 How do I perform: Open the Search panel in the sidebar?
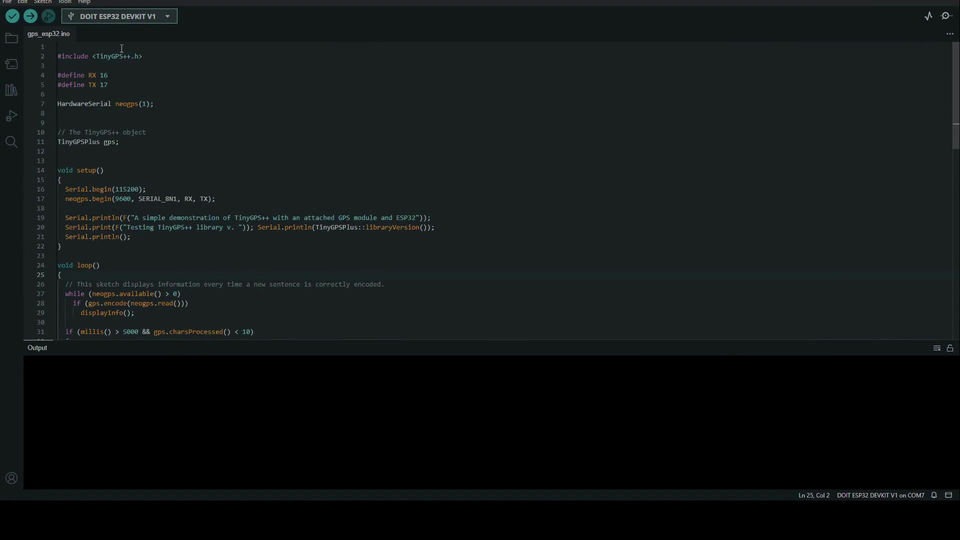point(11,142)
